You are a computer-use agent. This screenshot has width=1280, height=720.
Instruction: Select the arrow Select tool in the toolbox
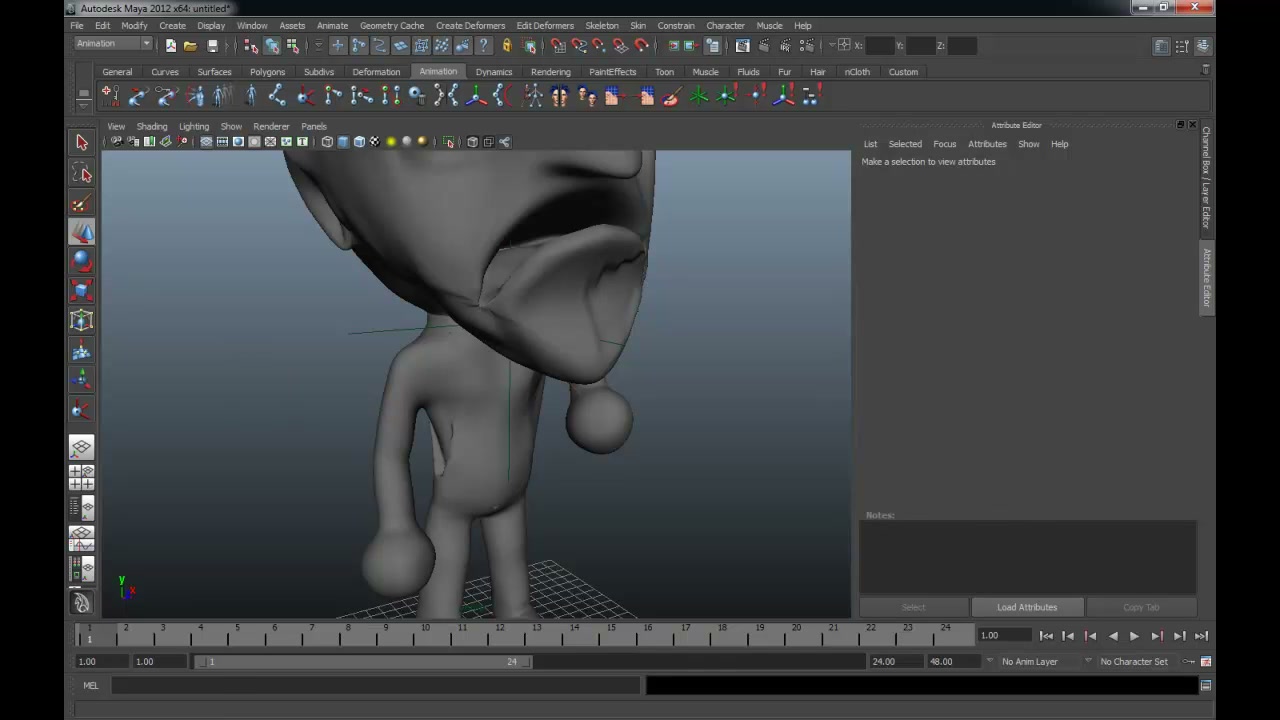click(82, 143)
